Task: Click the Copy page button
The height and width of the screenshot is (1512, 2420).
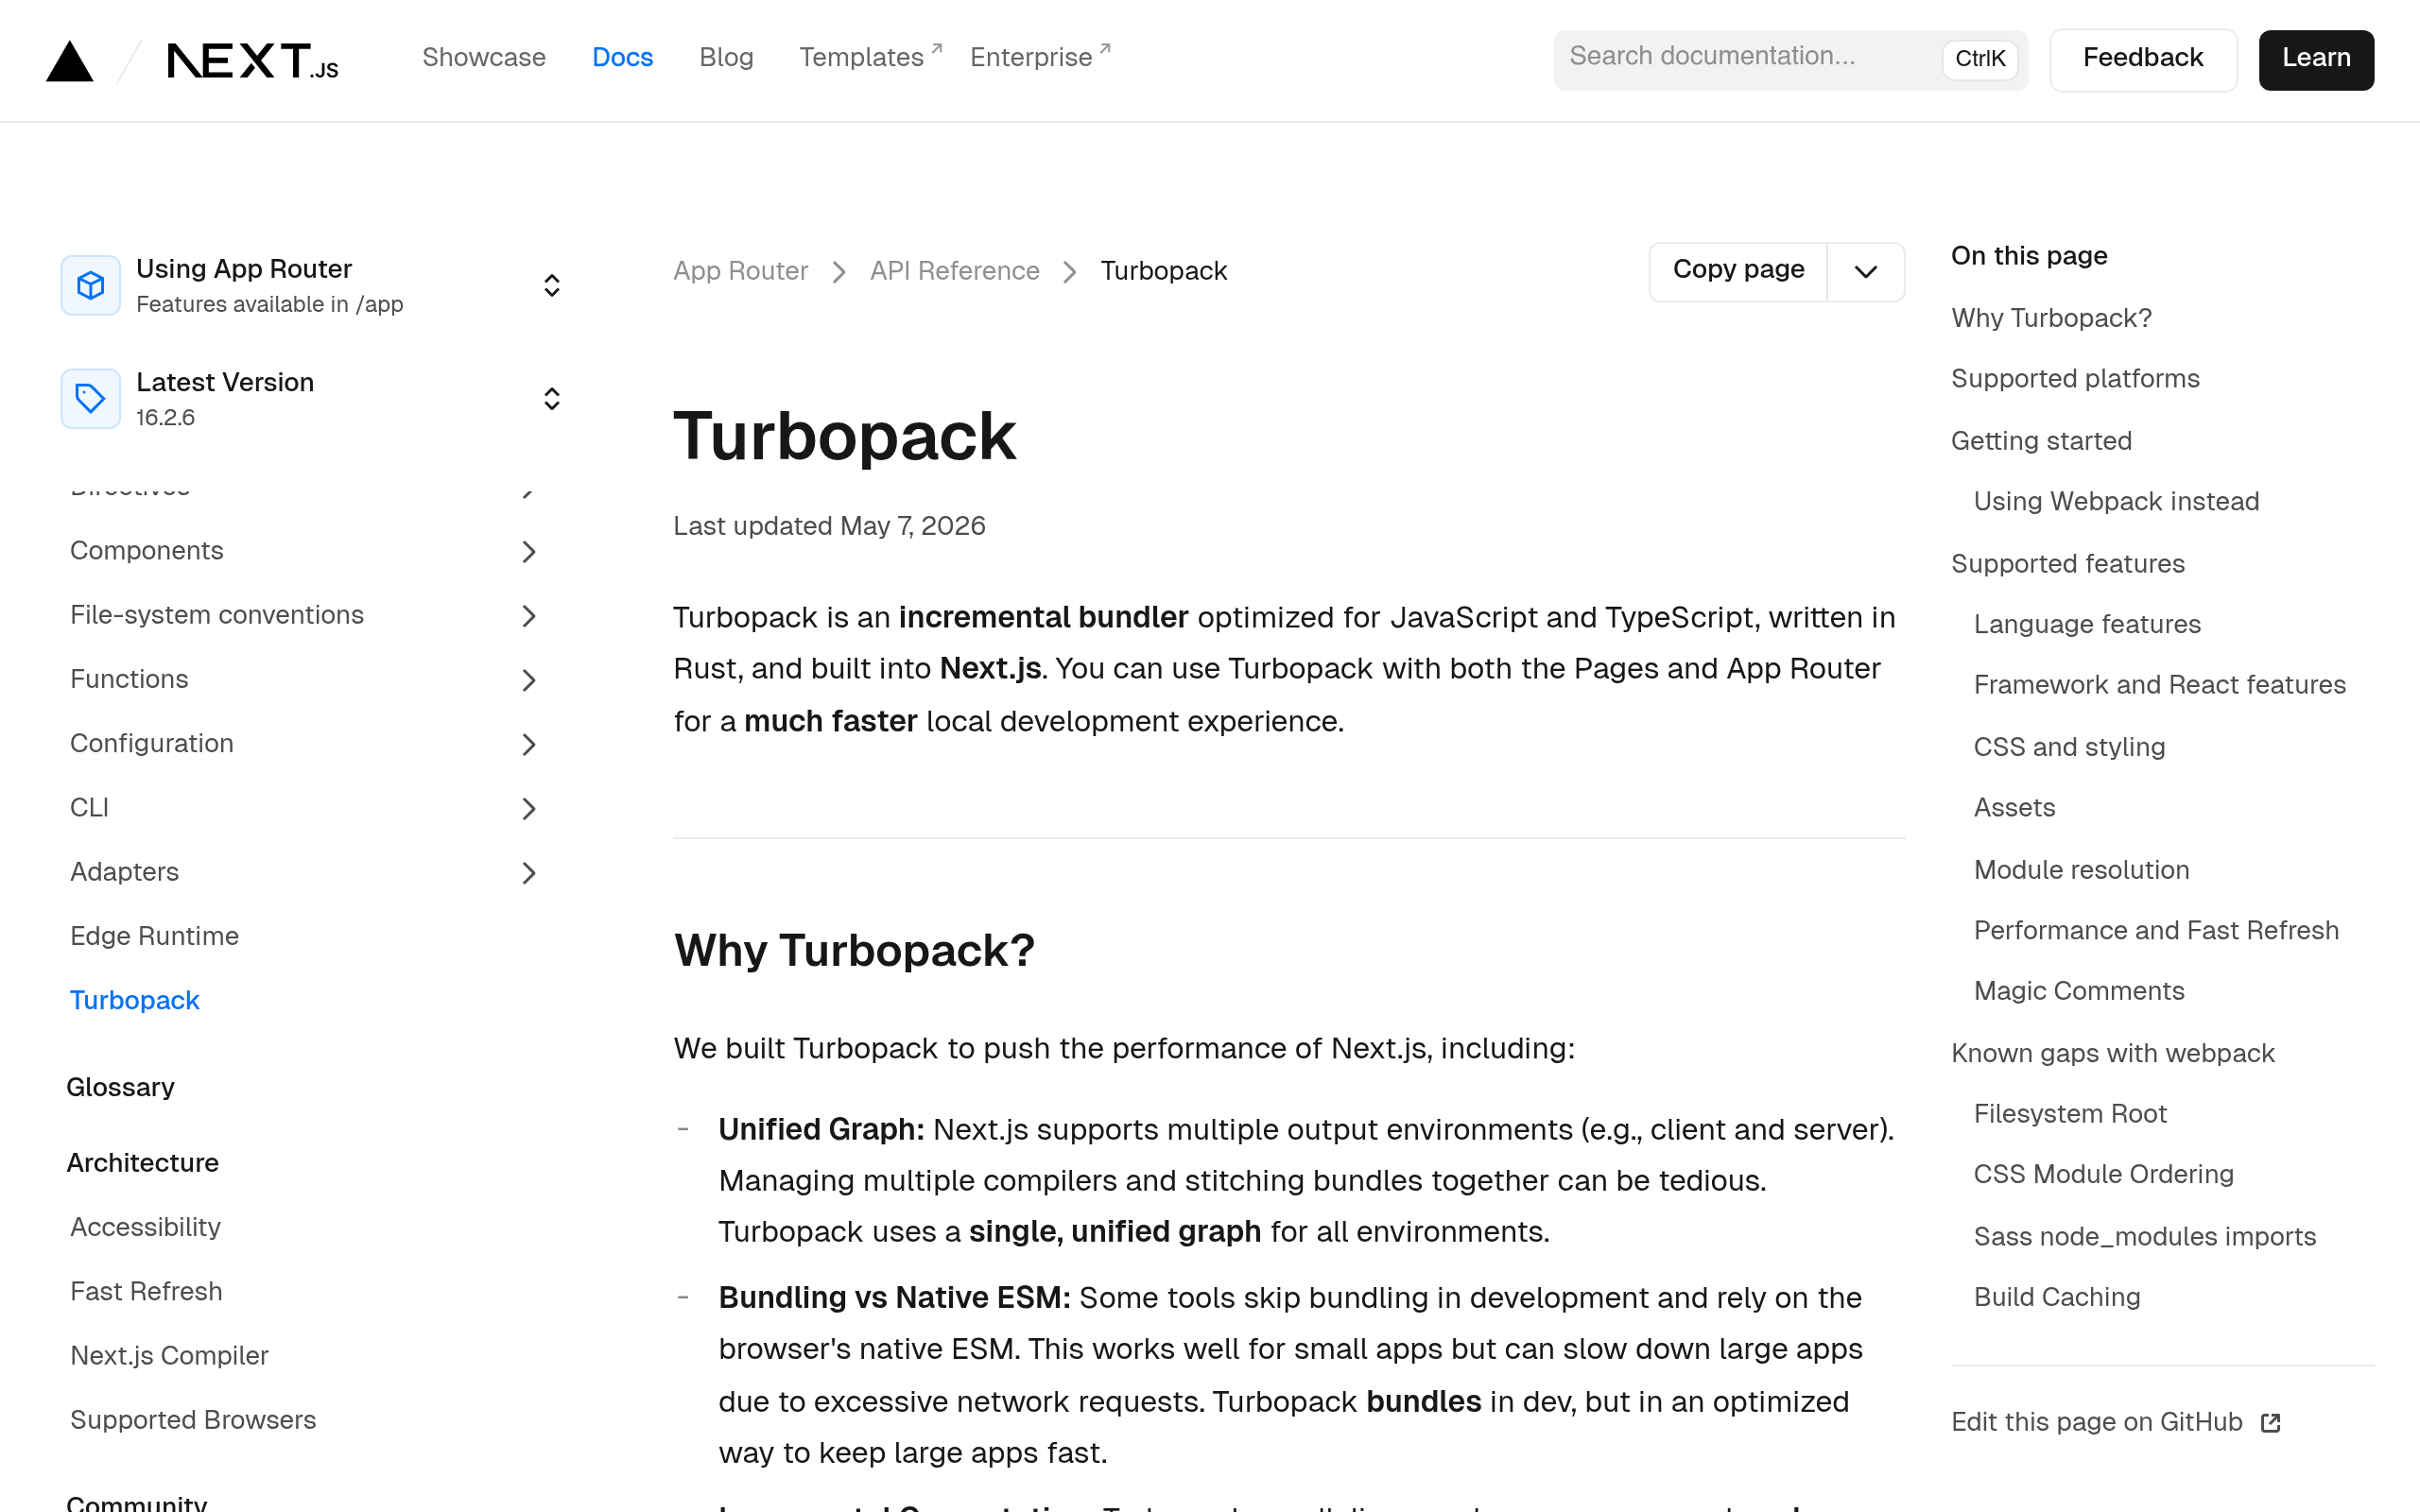Action: [x=1738, y=270]
